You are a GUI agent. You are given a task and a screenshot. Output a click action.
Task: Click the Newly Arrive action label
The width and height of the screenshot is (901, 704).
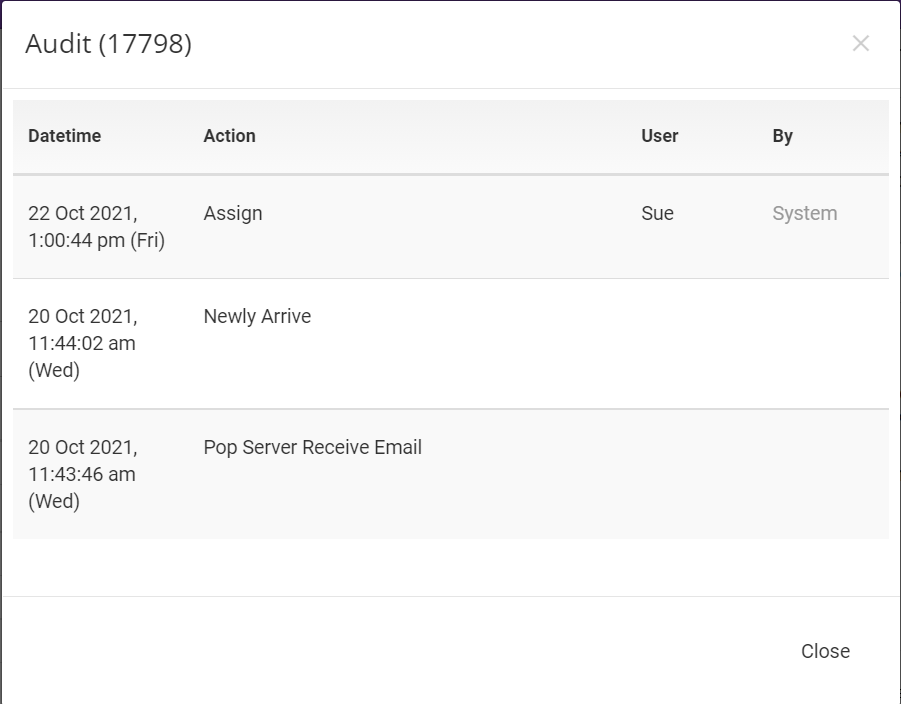click(257, 316)
